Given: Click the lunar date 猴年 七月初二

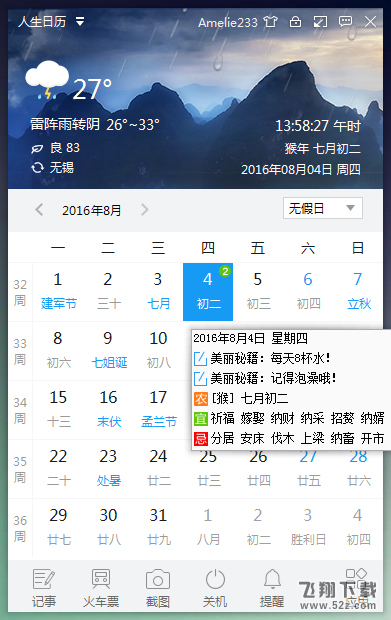Looking at the screenshot, I should tap(323, 148).
